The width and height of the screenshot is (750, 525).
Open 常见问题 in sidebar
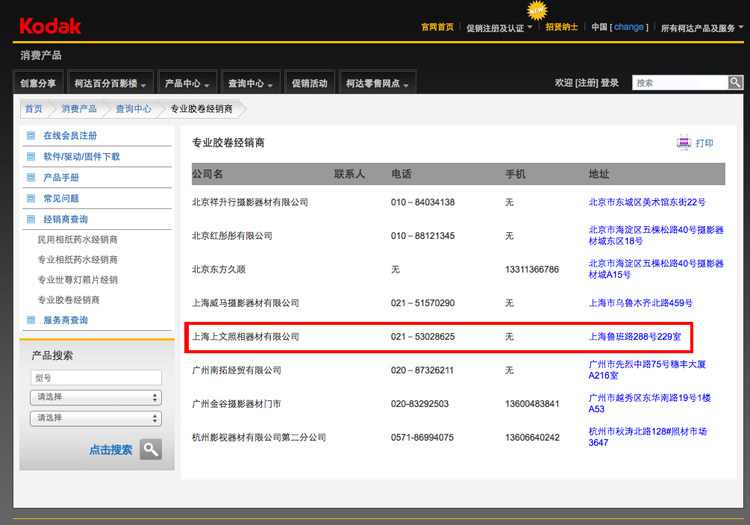coord(61,198)
